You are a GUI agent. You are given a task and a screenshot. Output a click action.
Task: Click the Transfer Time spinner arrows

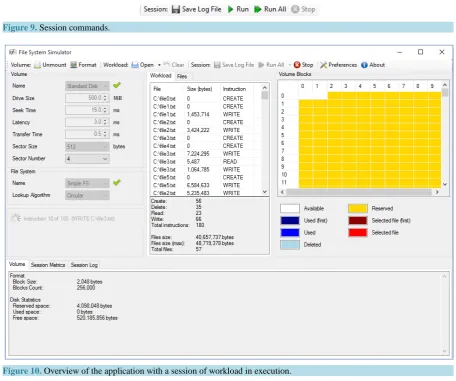point(105,134)
